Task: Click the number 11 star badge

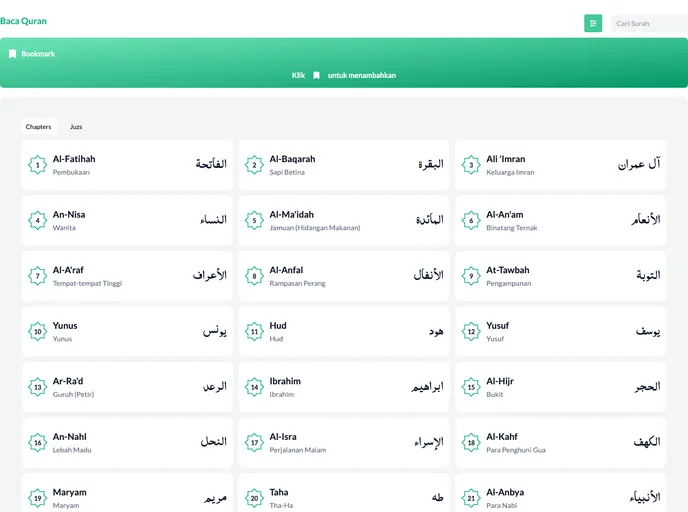Action: (x=254, y=332)
